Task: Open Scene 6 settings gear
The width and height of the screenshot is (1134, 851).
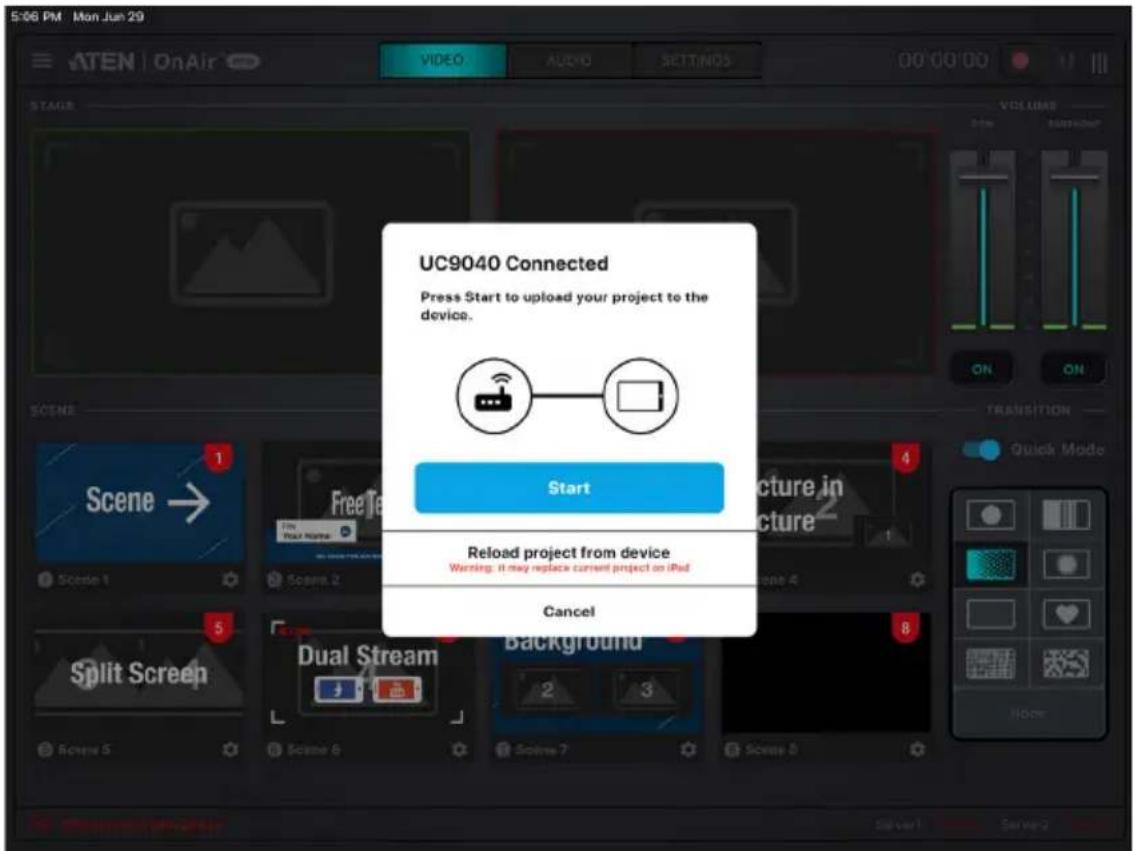Action: (x=459, y=750)
